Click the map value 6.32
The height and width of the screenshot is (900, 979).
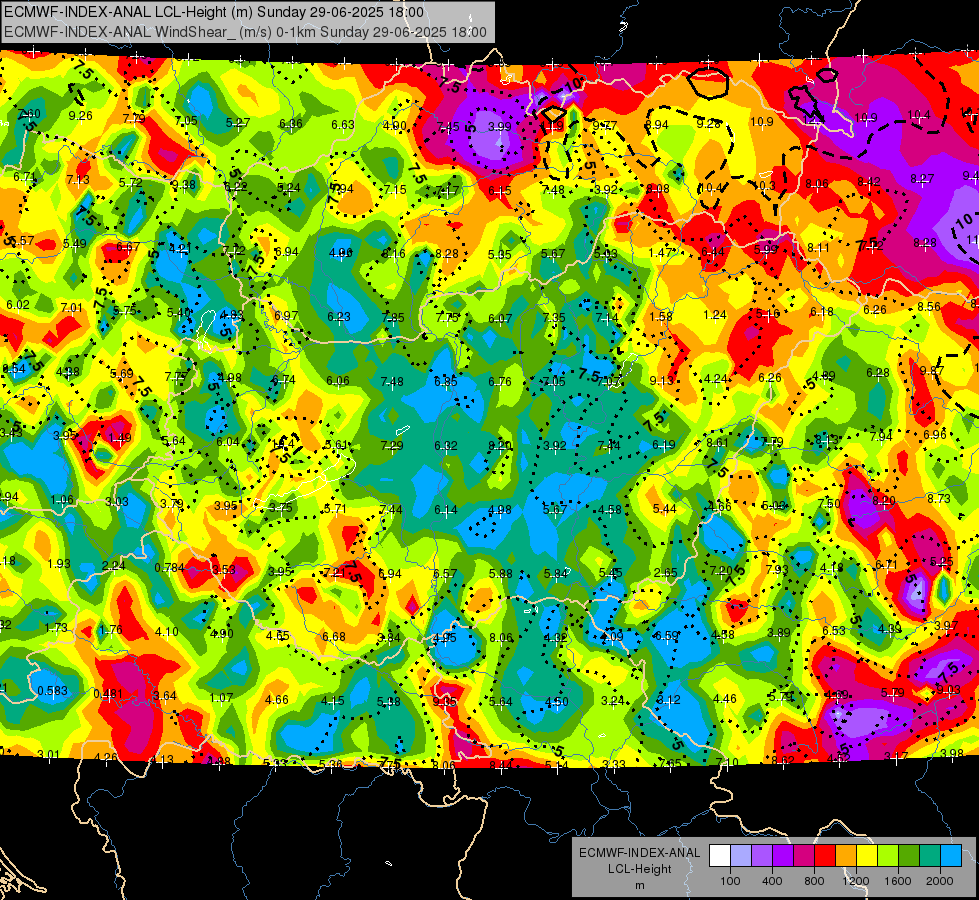[446, 445]
